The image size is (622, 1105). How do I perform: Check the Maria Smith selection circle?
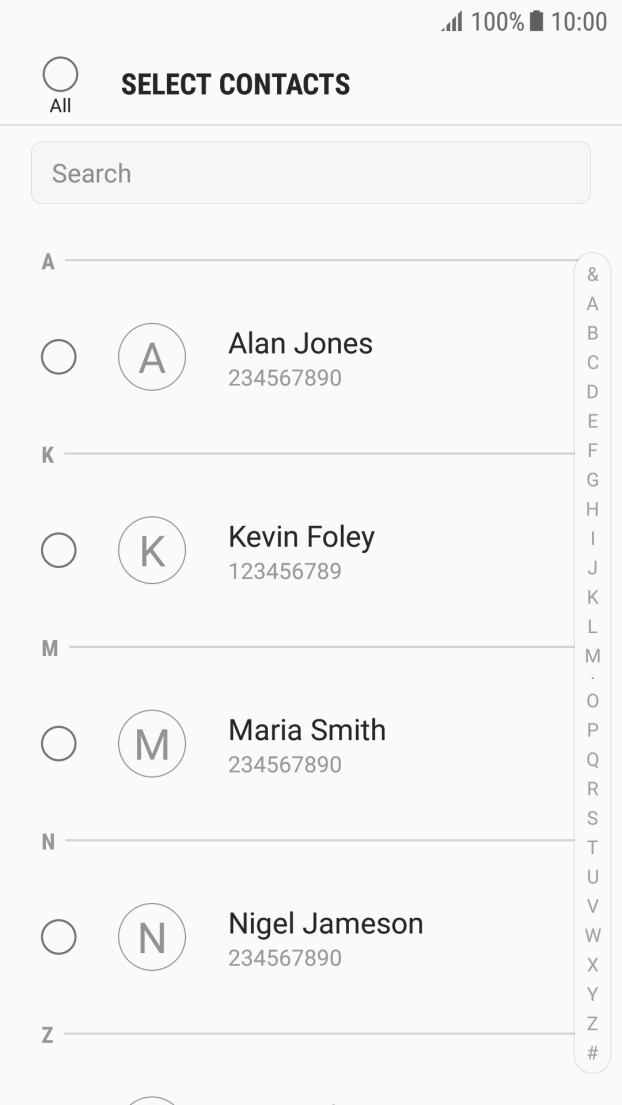click(x=58, y=743)
